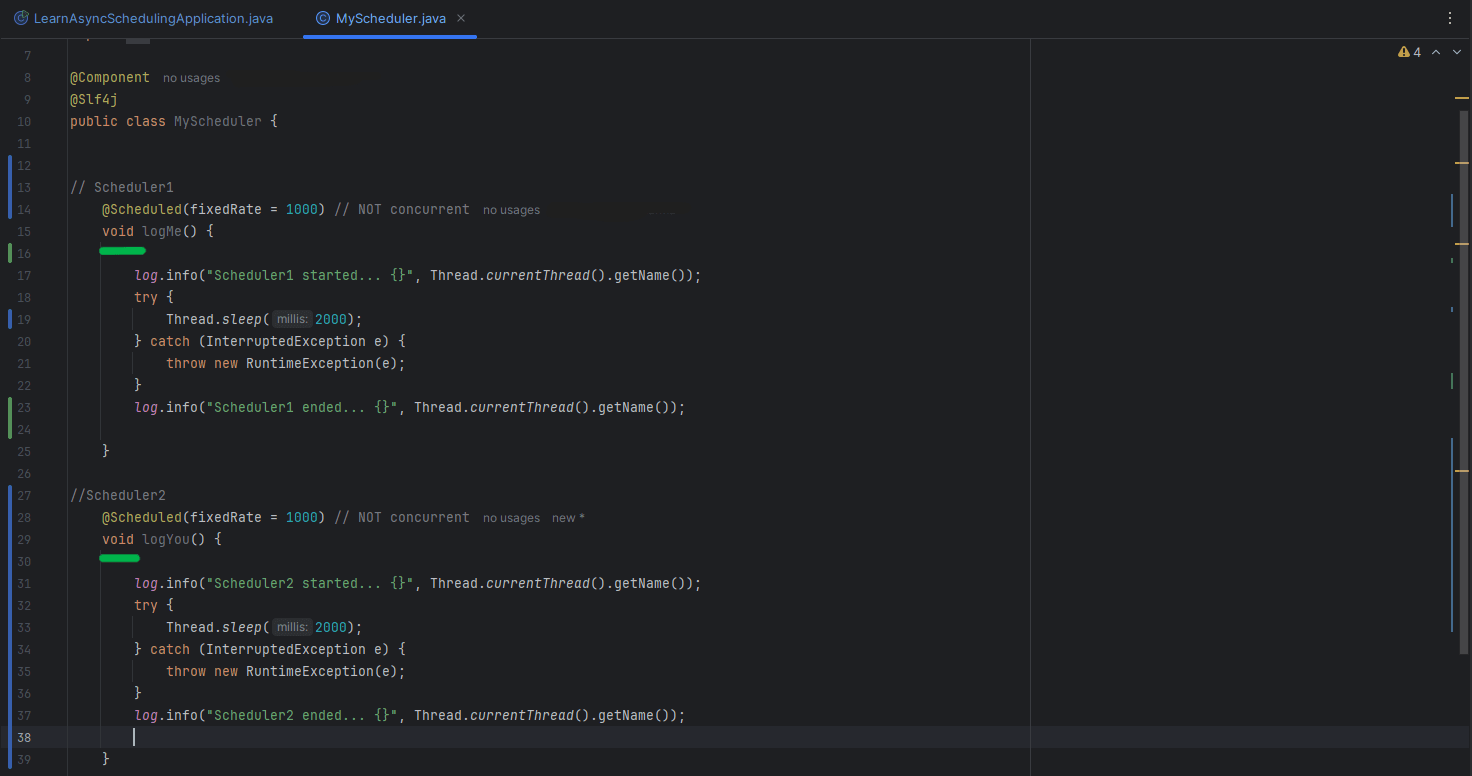
Task: Click the millis hint on line 19
Action: point(292,319)
